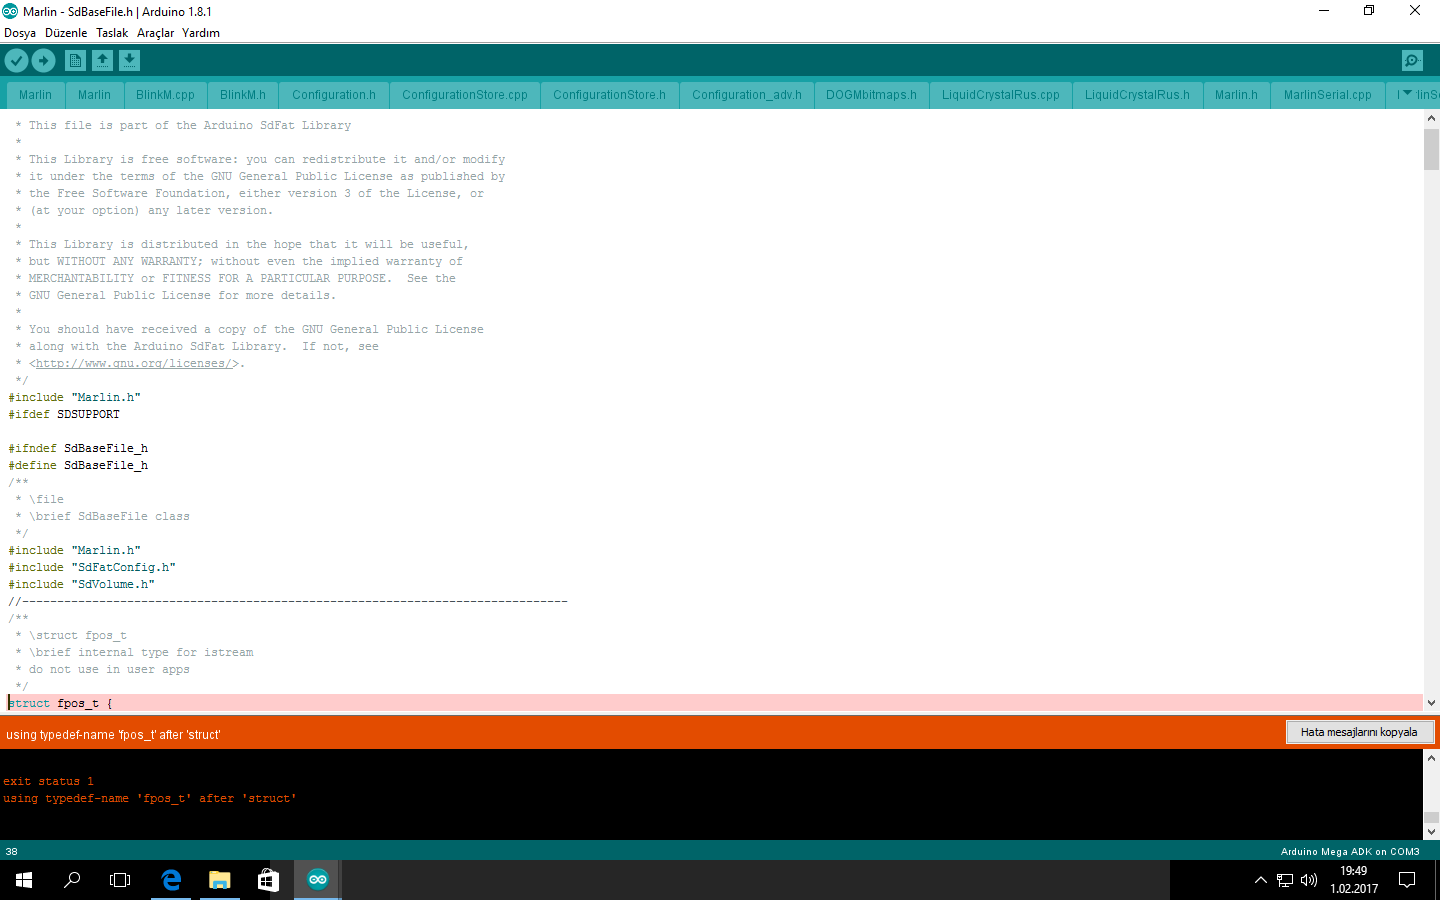Click the '#include "SdFatConfig.h"' line

tap(92, 567)
